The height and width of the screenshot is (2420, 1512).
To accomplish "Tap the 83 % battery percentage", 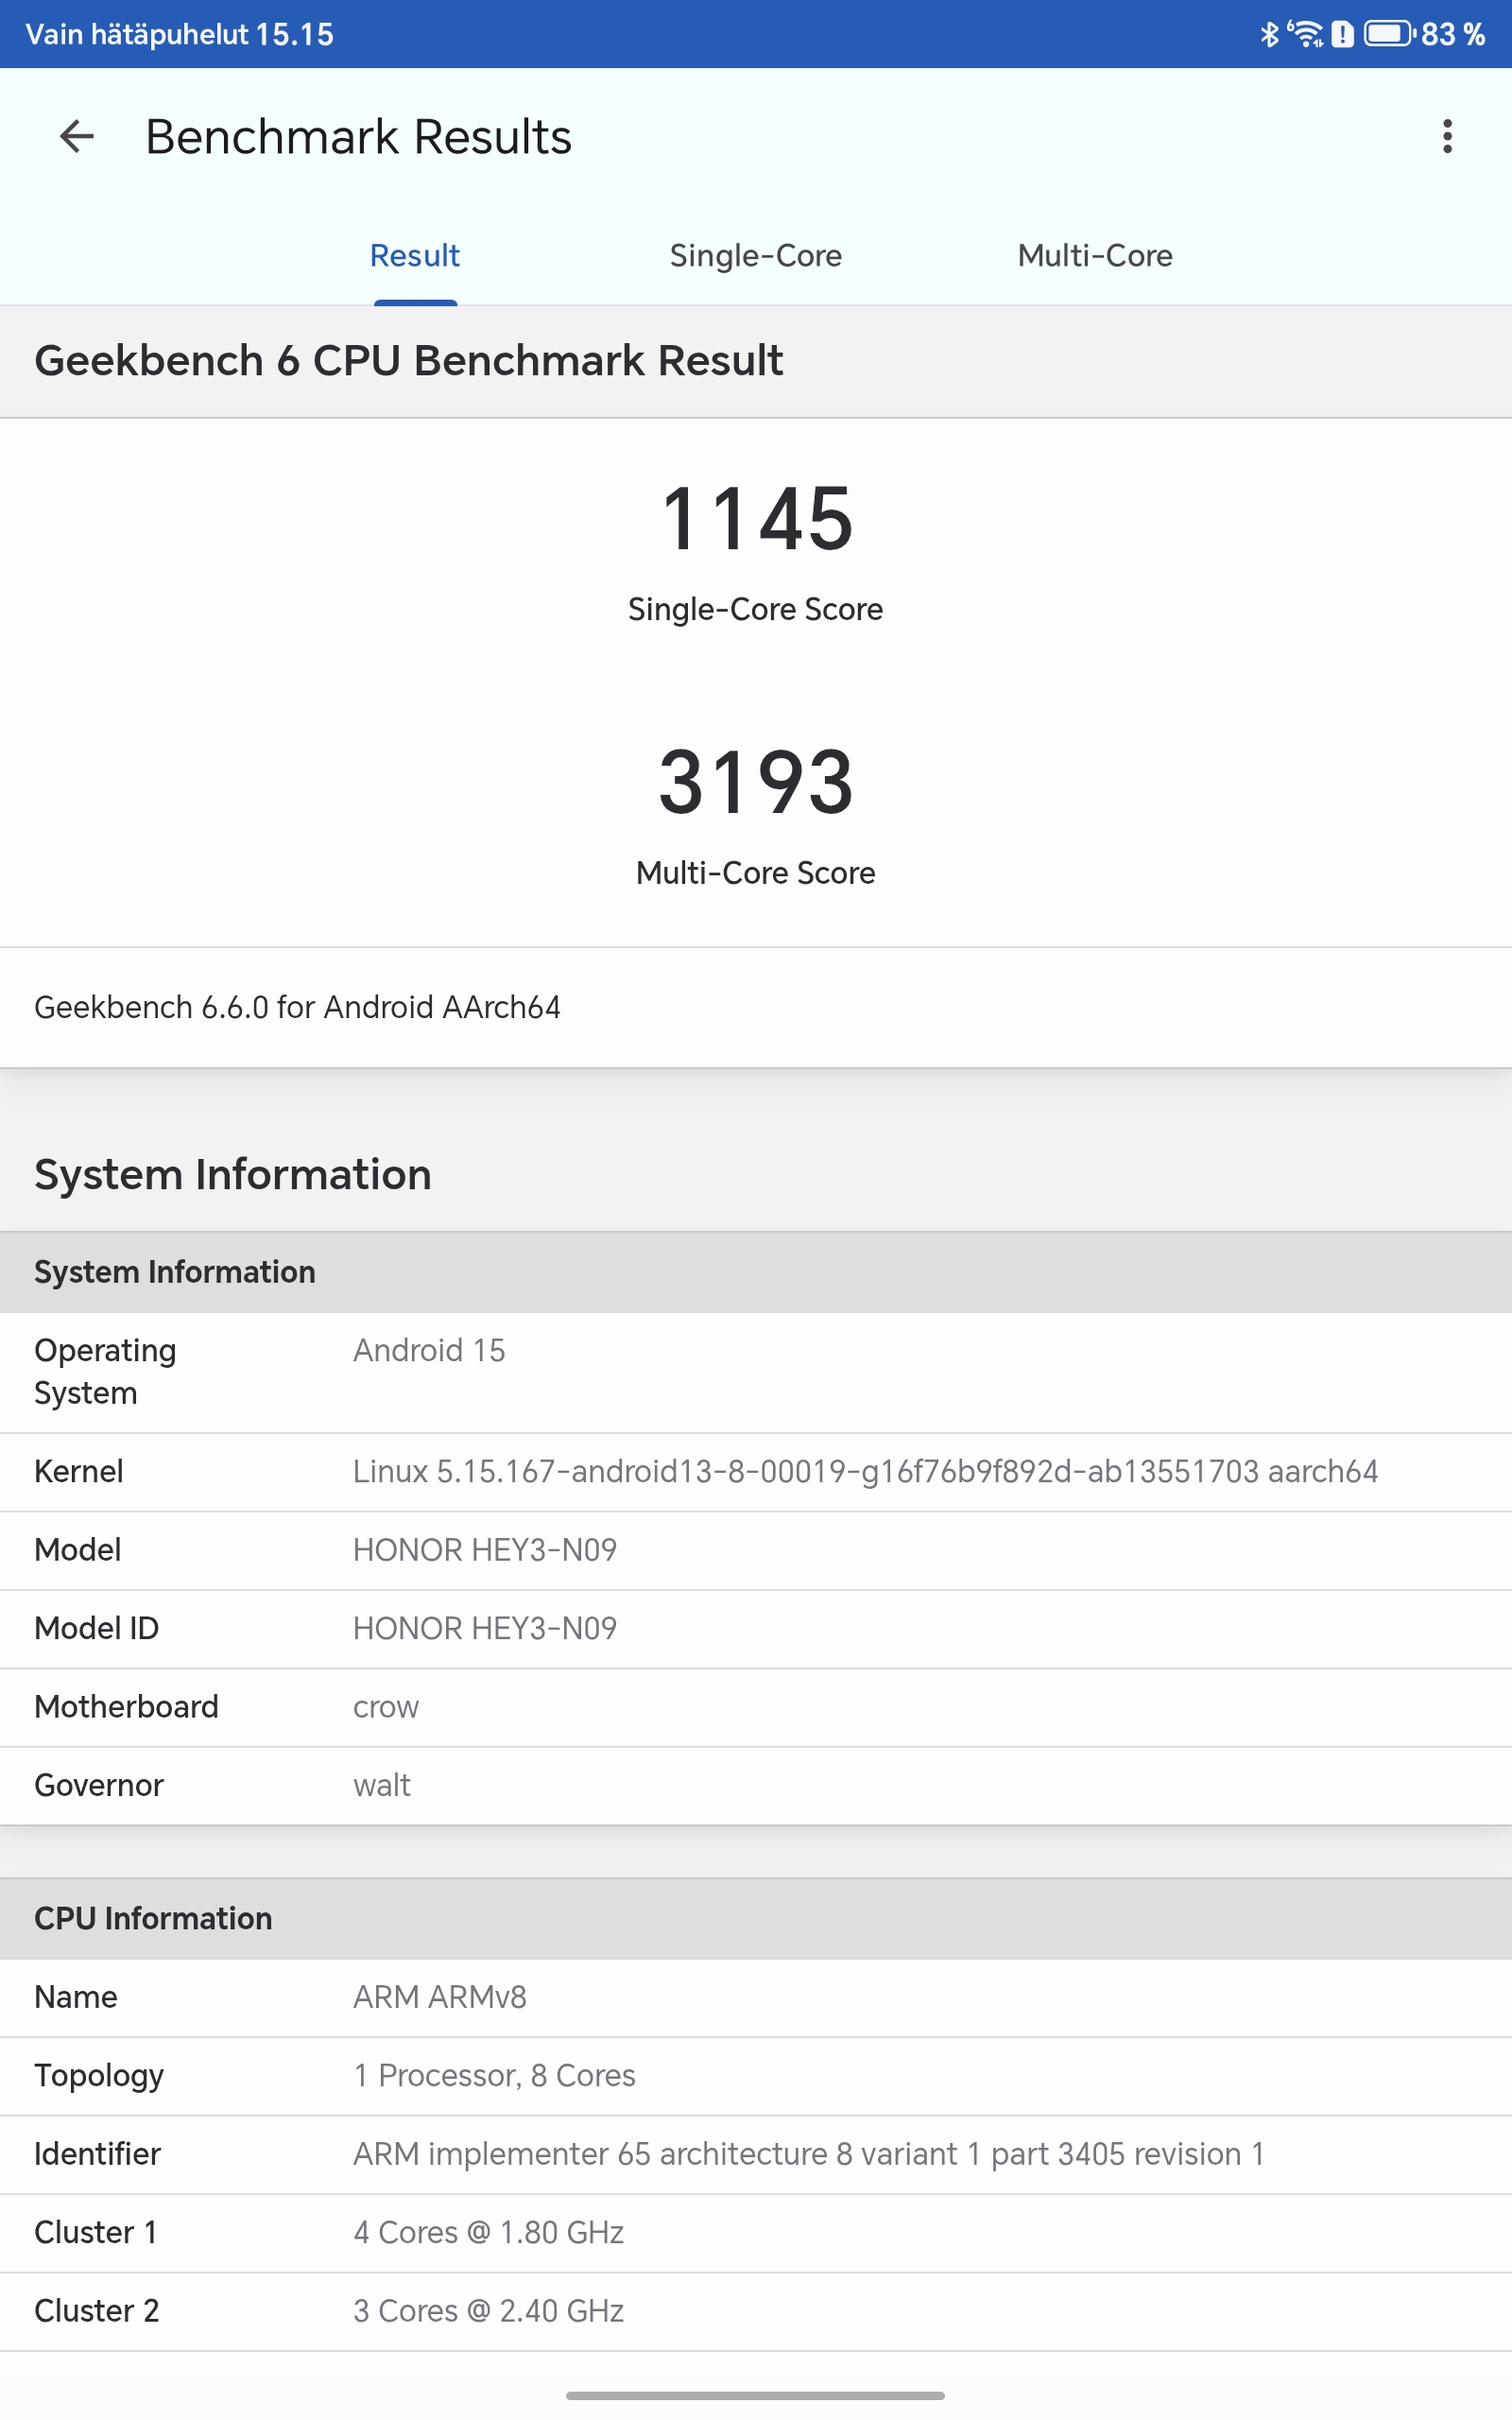I will tap(1452, 34).
